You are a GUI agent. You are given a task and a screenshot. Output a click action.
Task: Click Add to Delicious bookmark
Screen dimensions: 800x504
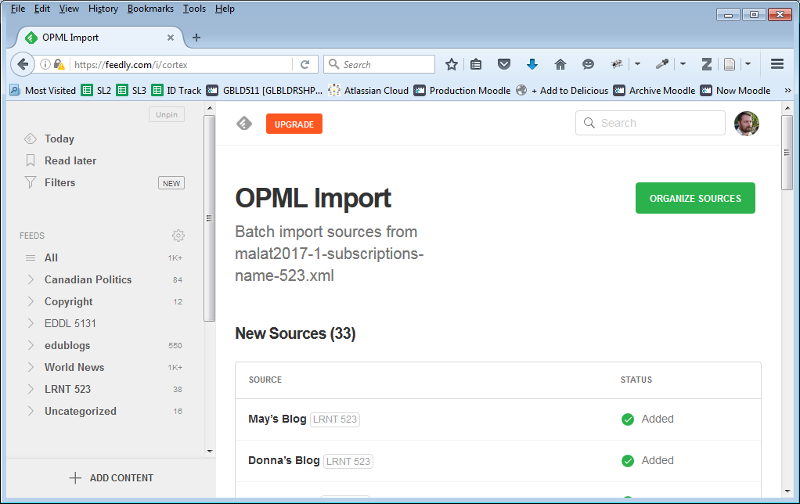click(x=562, y=90)
